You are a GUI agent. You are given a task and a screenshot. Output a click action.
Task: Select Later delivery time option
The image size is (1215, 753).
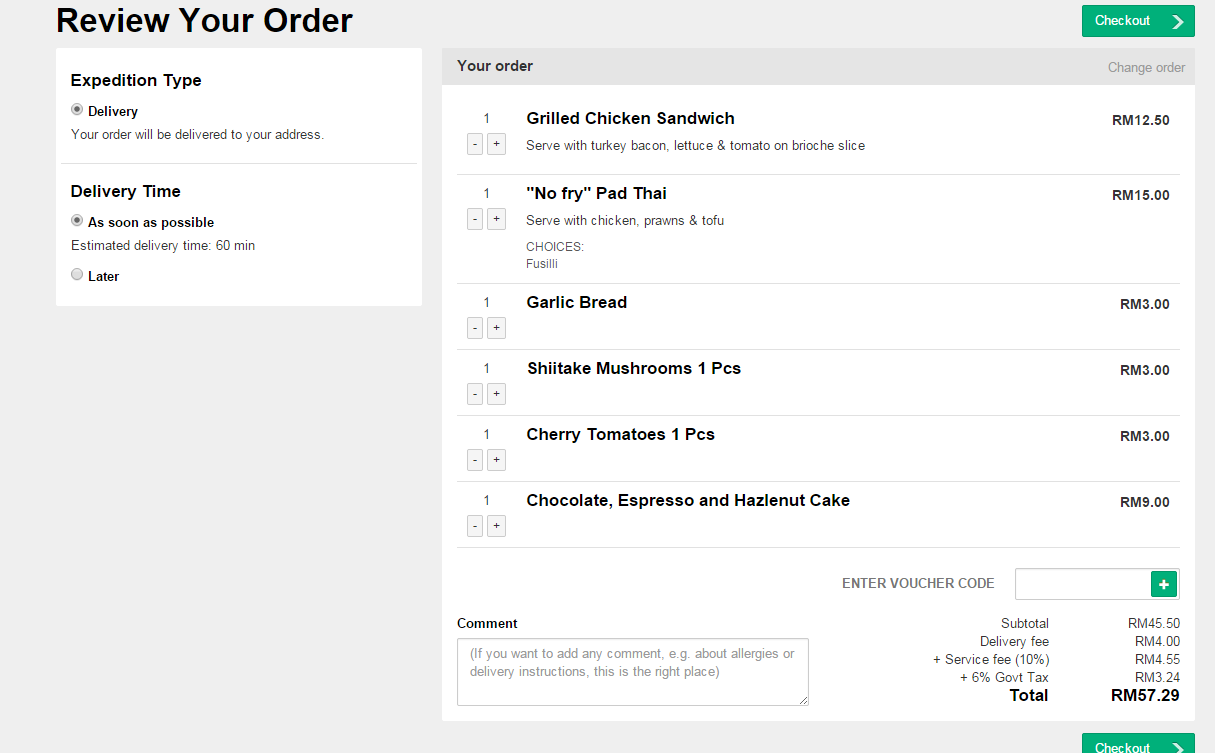tap(77, 275)
